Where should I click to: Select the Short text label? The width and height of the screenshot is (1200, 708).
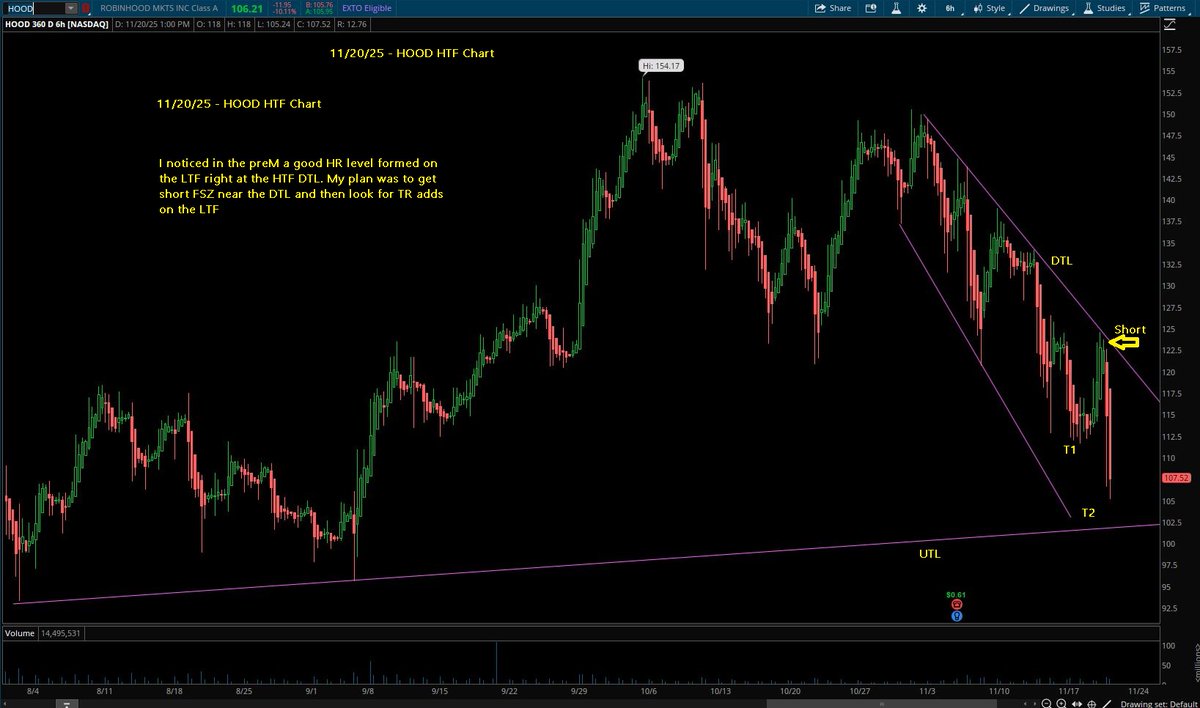1130,329
